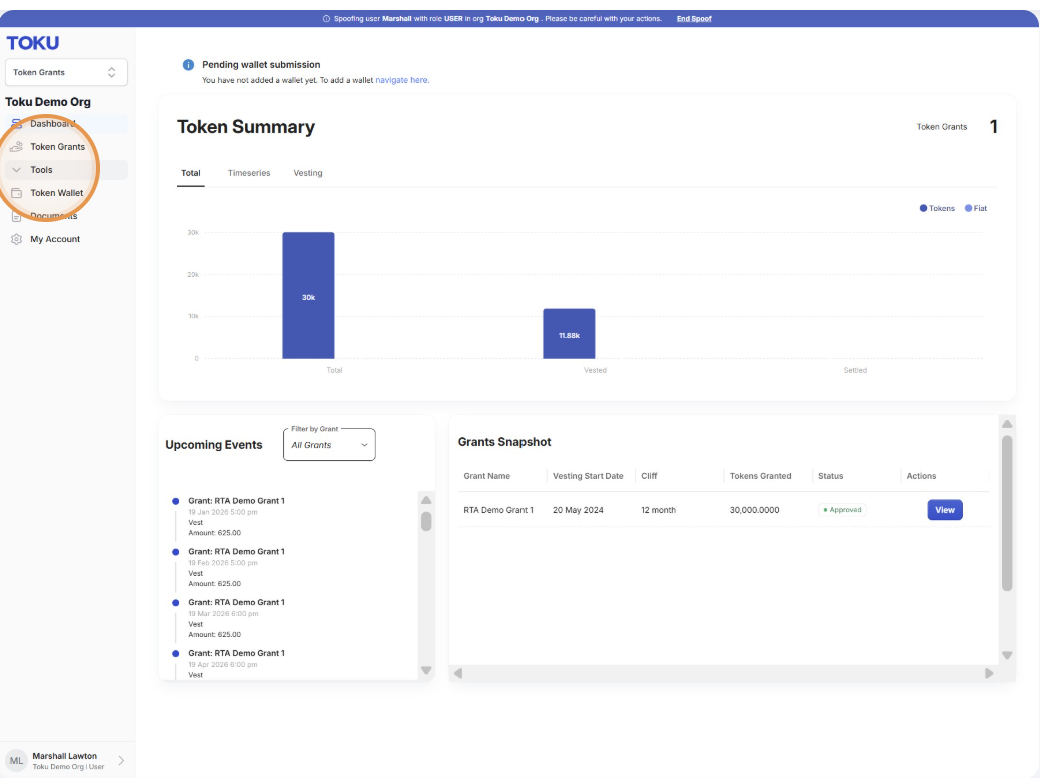This screenshot has height=778, width=1040.
Task: Follow the navigate here link
Action: coord(402,80)
